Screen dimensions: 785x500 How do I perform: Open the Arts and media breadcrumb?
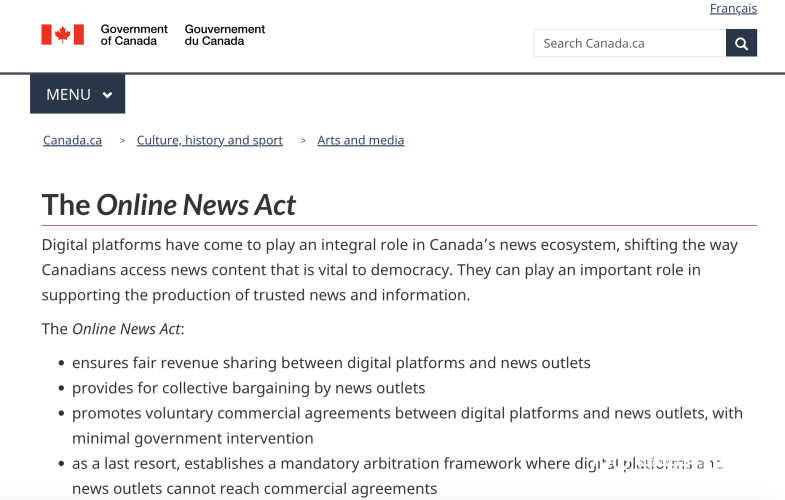[360, 140]
